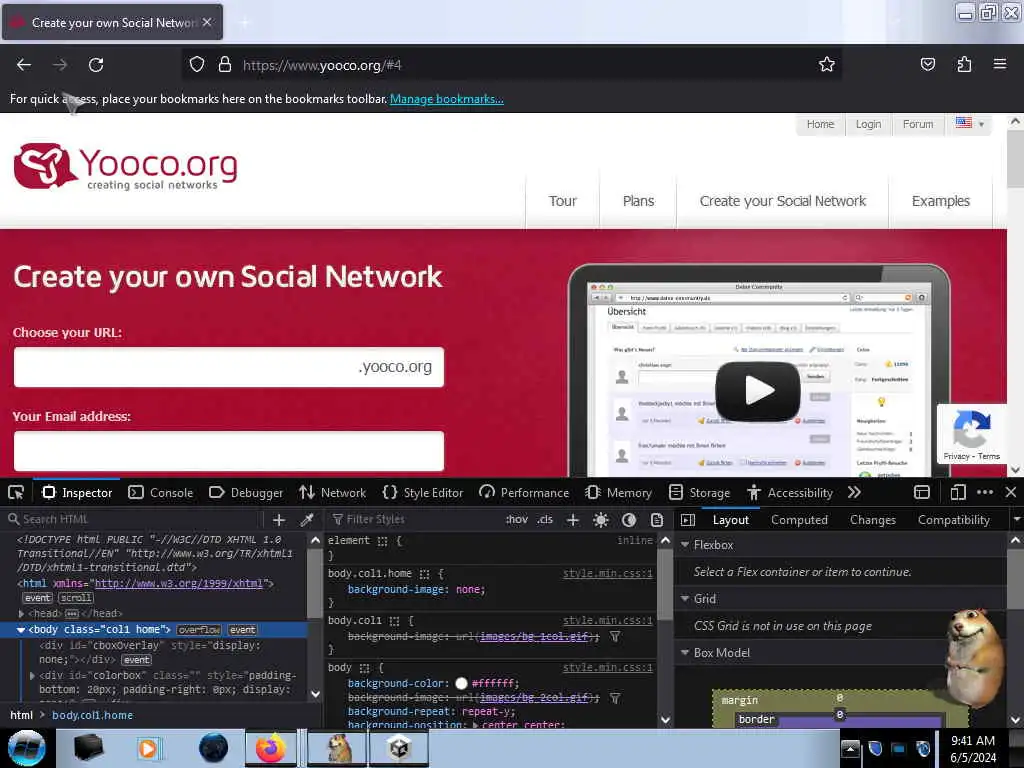Toggle print media simulation icon
The height and width of the screenshot is (768, 1024).
657,520
